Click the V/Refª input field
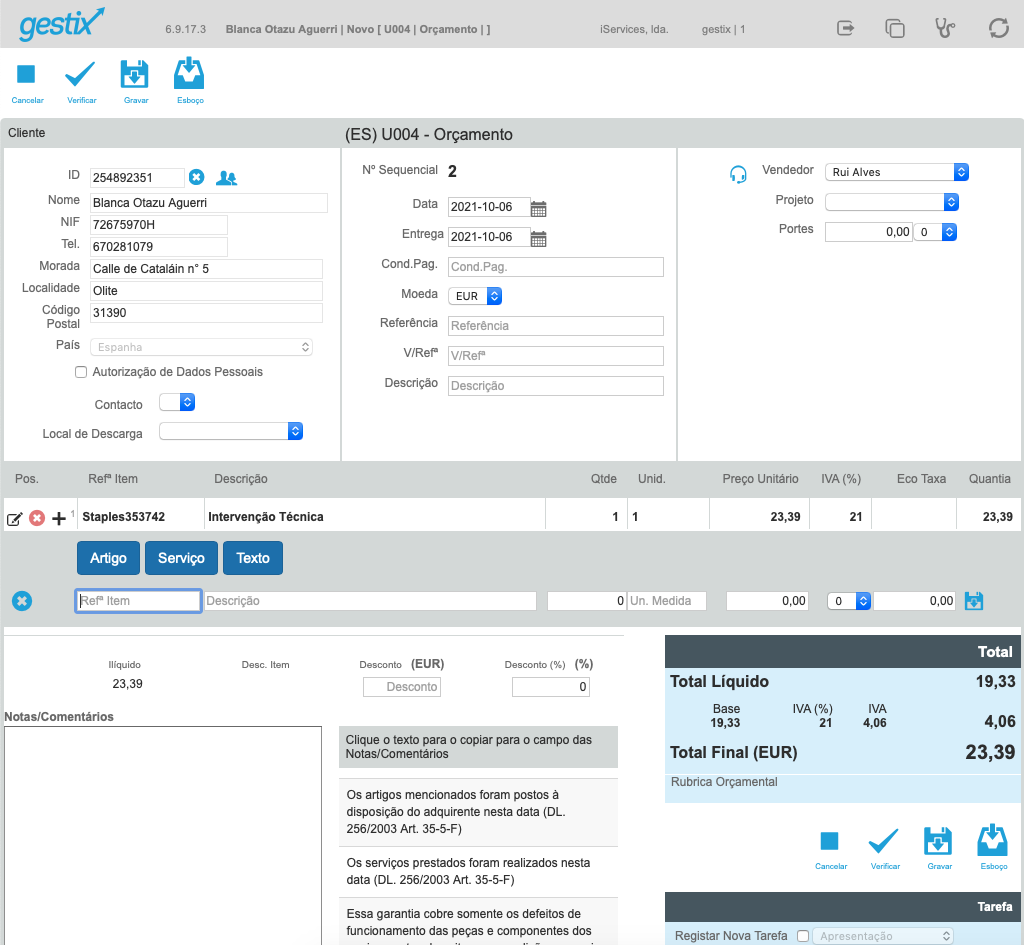1024x945 pixels. (x=556, y=356)
